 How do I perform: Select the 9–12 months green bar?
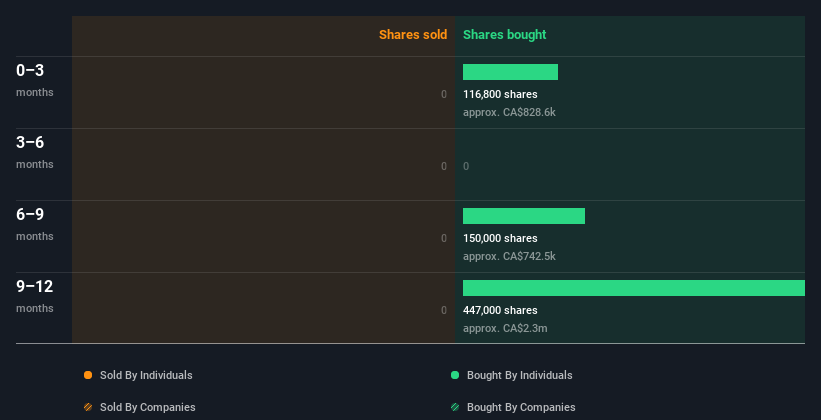coord(634,288)
